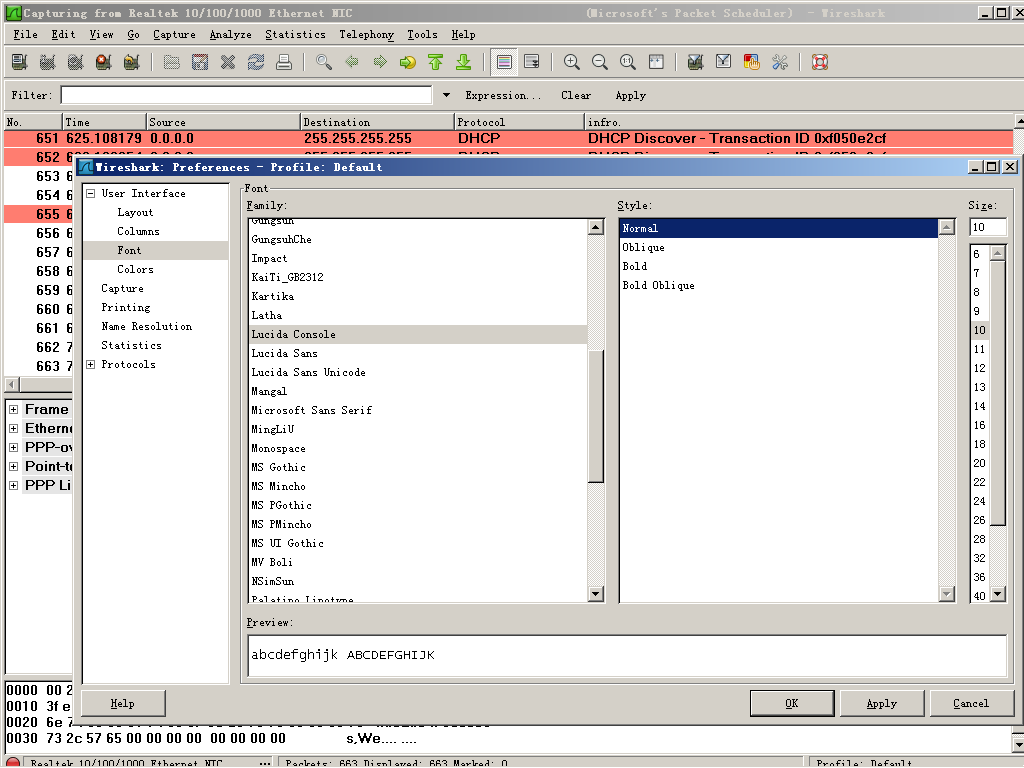Open preferences with the tools icon
This screenshot has width=1024, height=768.
[780, 62]
